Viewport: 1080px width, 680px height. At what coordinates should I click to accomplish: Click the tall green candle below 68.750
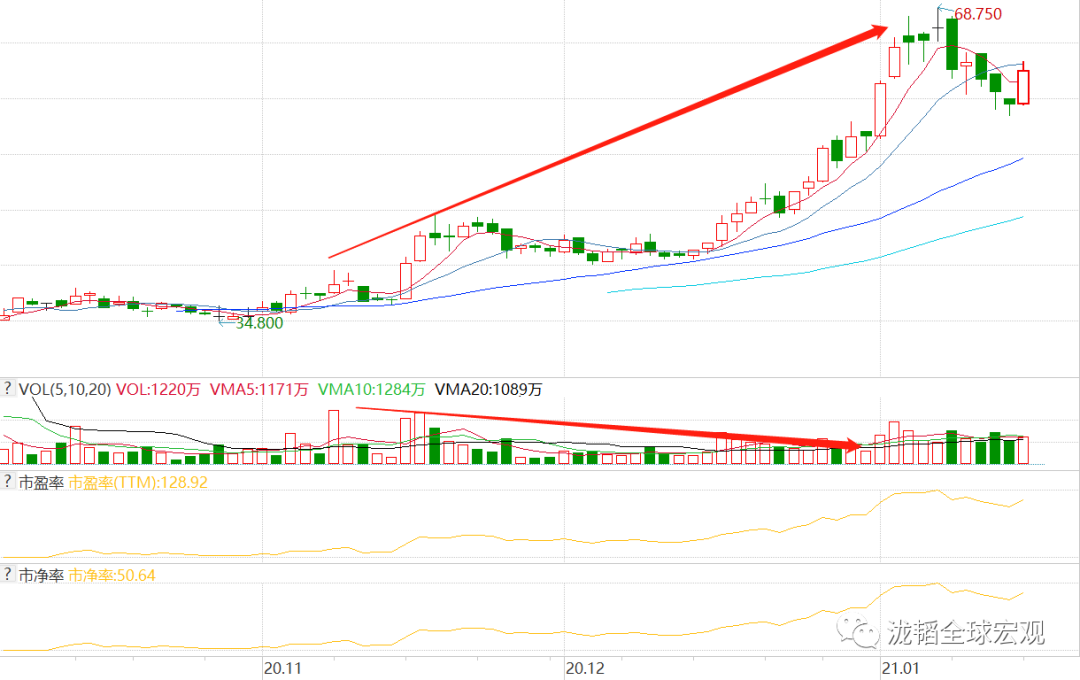pos(952,45)
